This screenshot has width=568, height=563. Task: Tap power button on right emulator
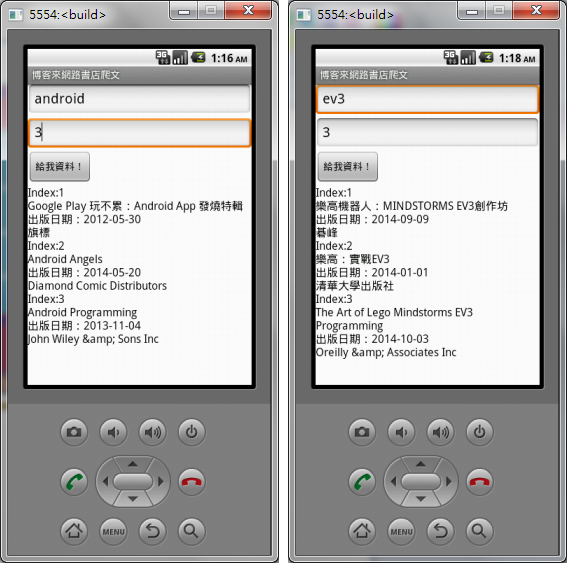coord(479,432)
